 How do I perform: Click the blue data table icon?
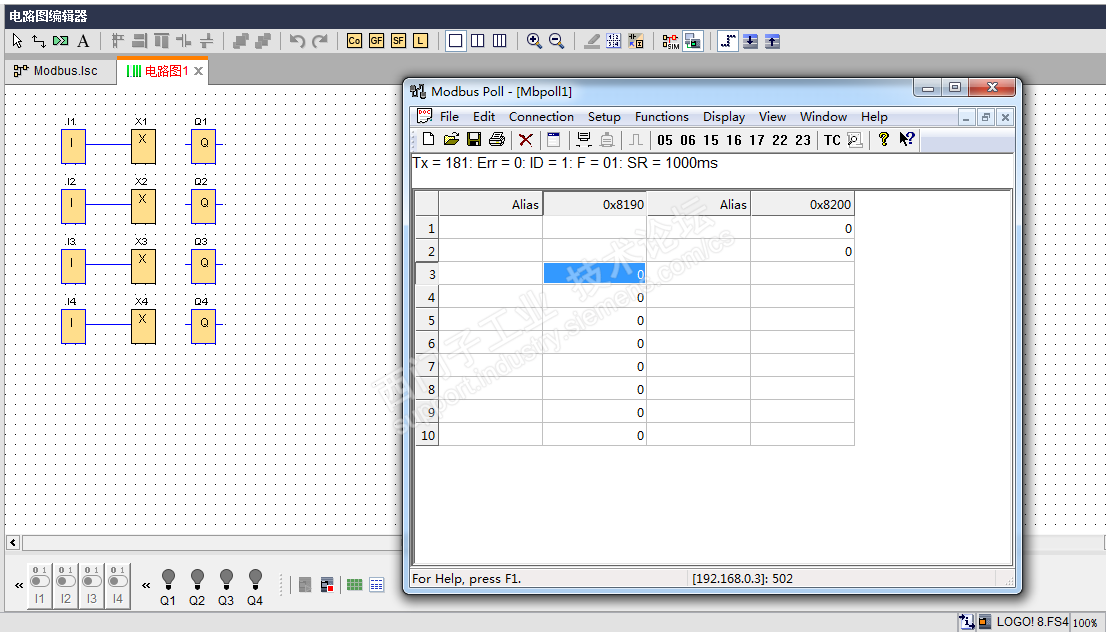(x=377, y=585)
